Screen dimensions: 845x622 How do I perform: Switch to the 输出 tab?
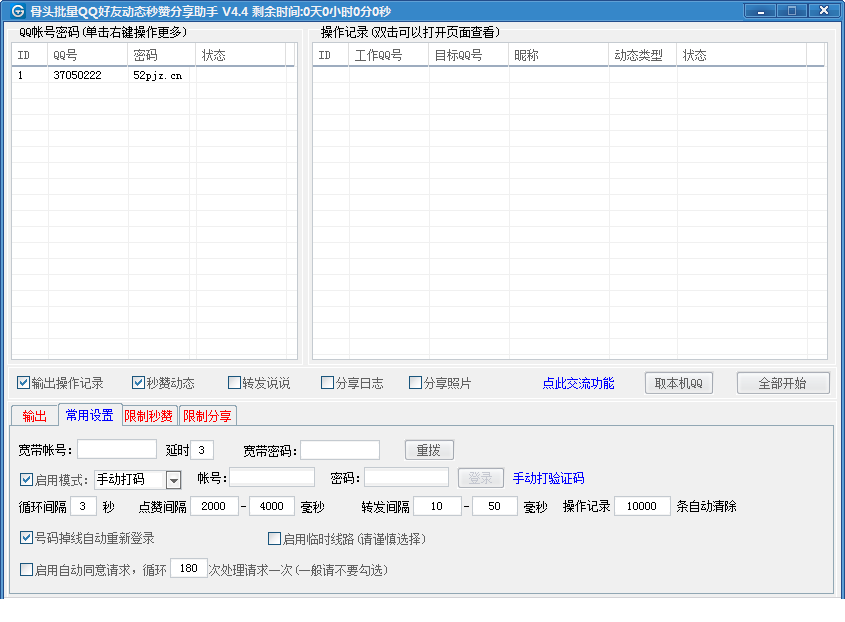(x=34, y=416)
